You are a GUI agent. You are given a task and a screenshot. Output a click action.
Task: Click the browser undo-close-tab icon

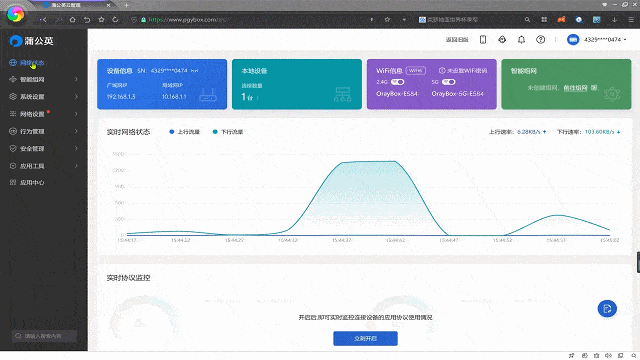click(87, 19)
